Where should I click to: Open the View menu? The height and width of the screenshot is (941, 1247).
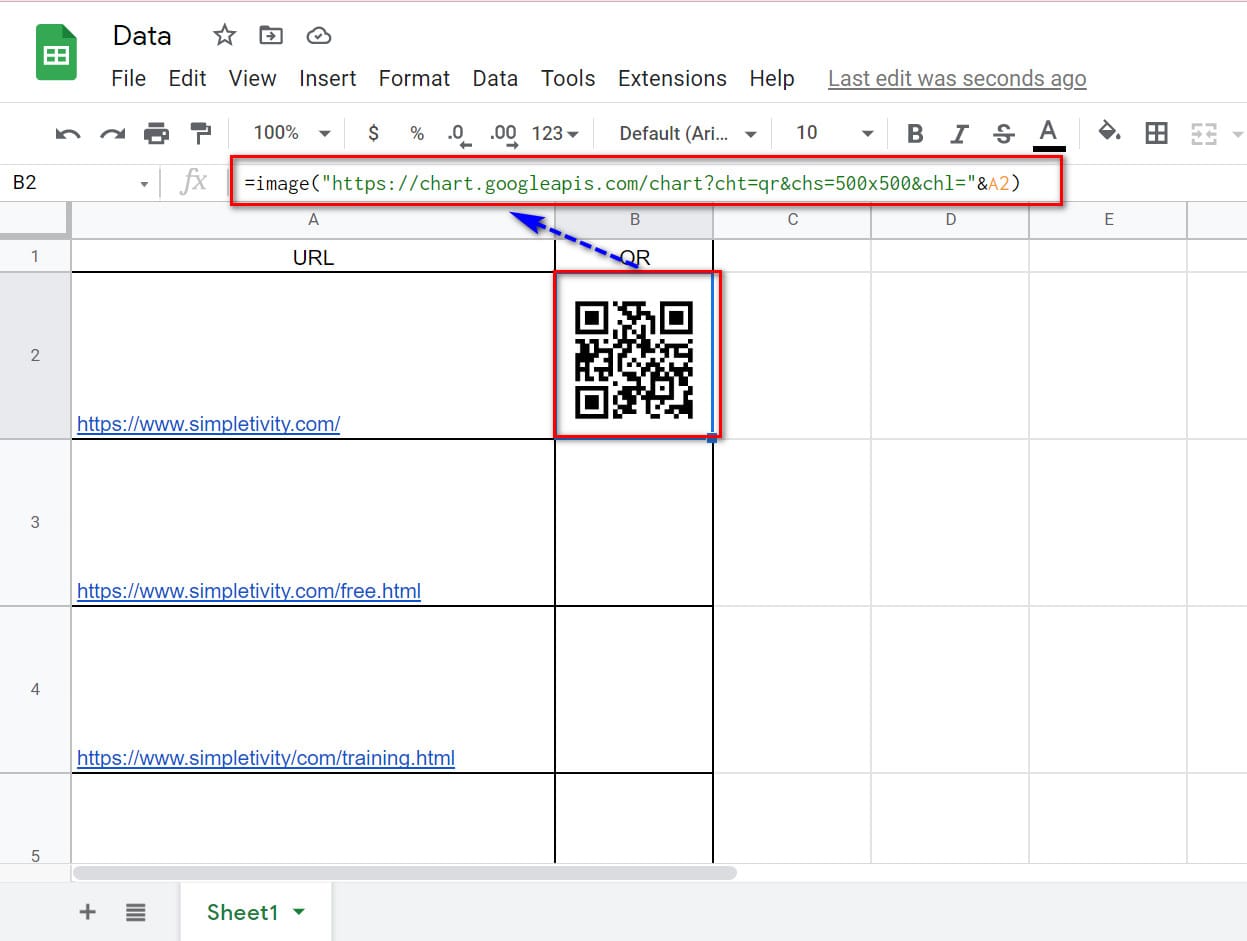tap(252, 78)
